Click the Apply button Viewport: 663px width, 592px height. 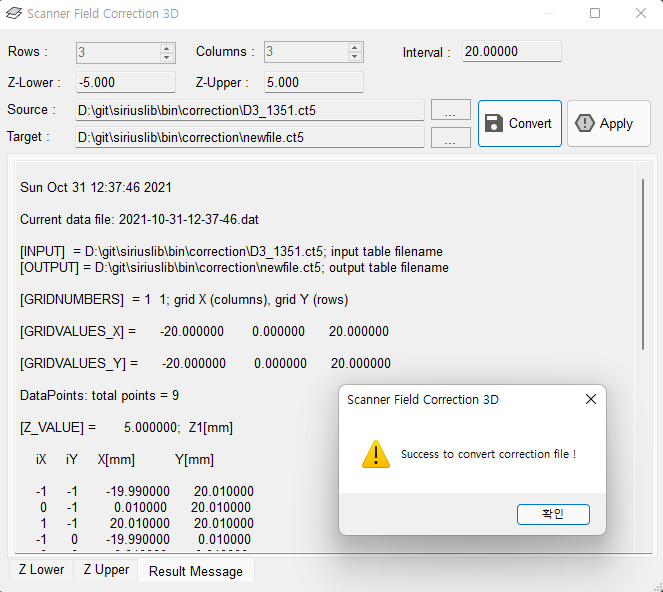point(608,123)
